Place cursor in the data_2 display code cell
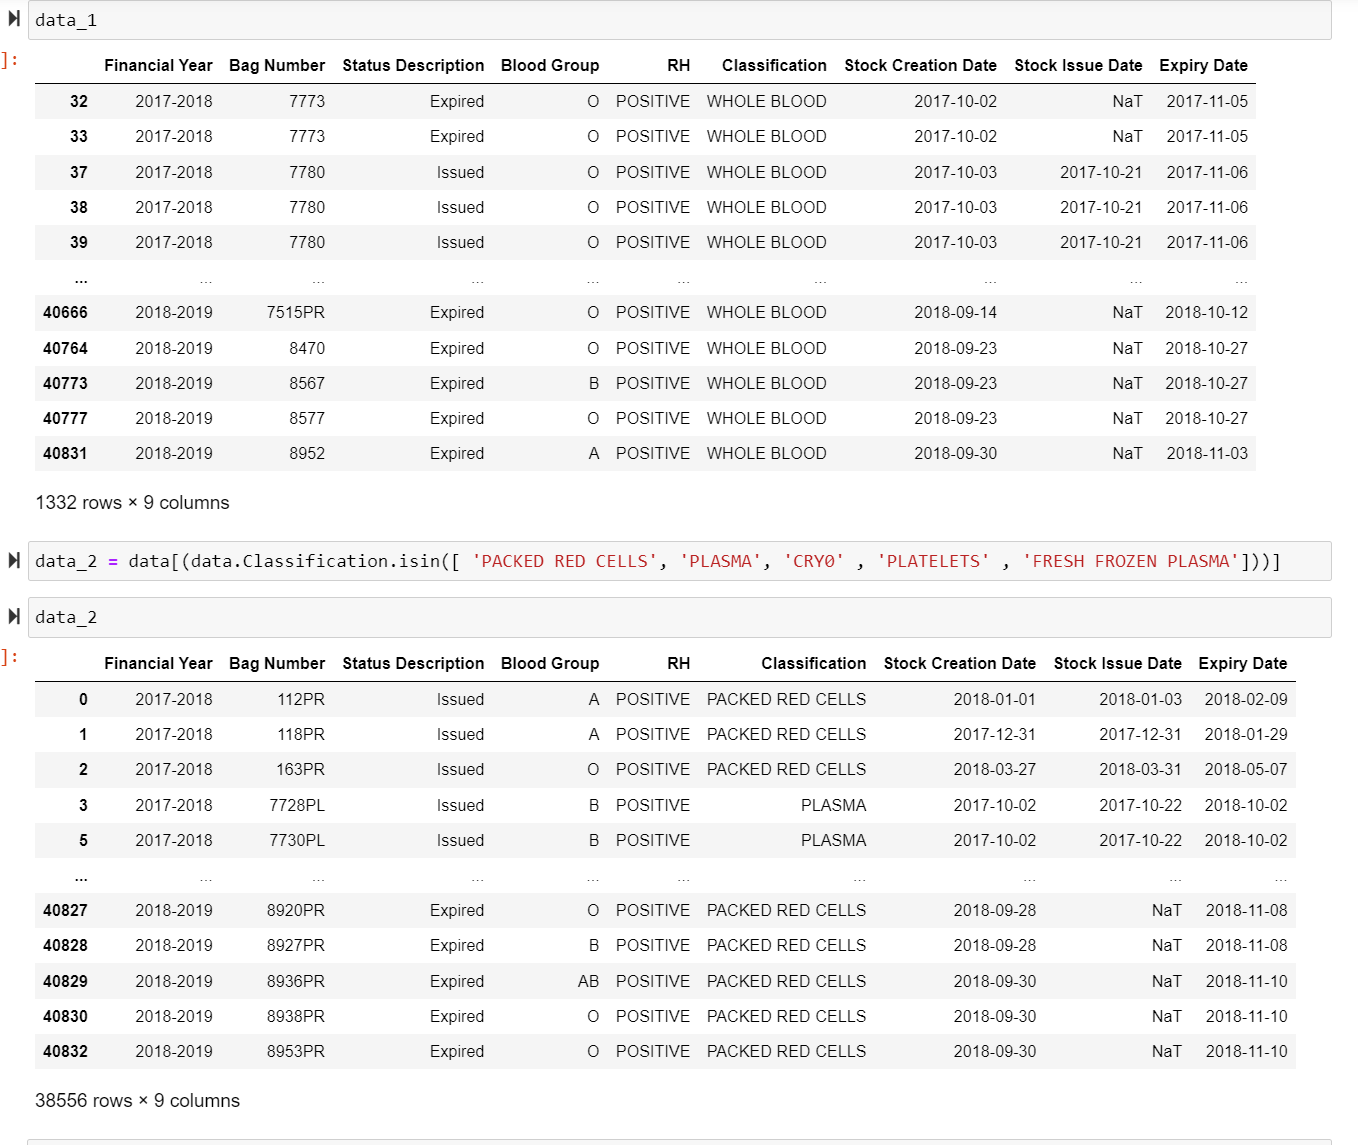Viewport: 1358px width, 1145px height. coord(679,617)
